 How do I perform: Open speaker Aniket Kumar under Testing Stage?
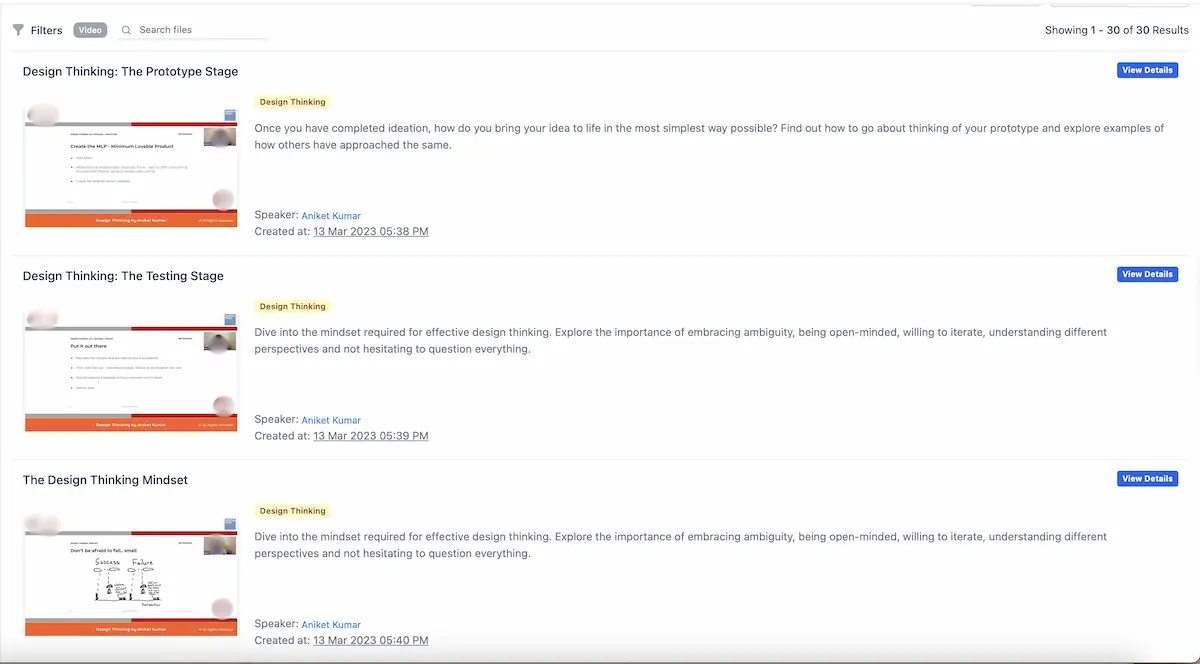point(331,419)
